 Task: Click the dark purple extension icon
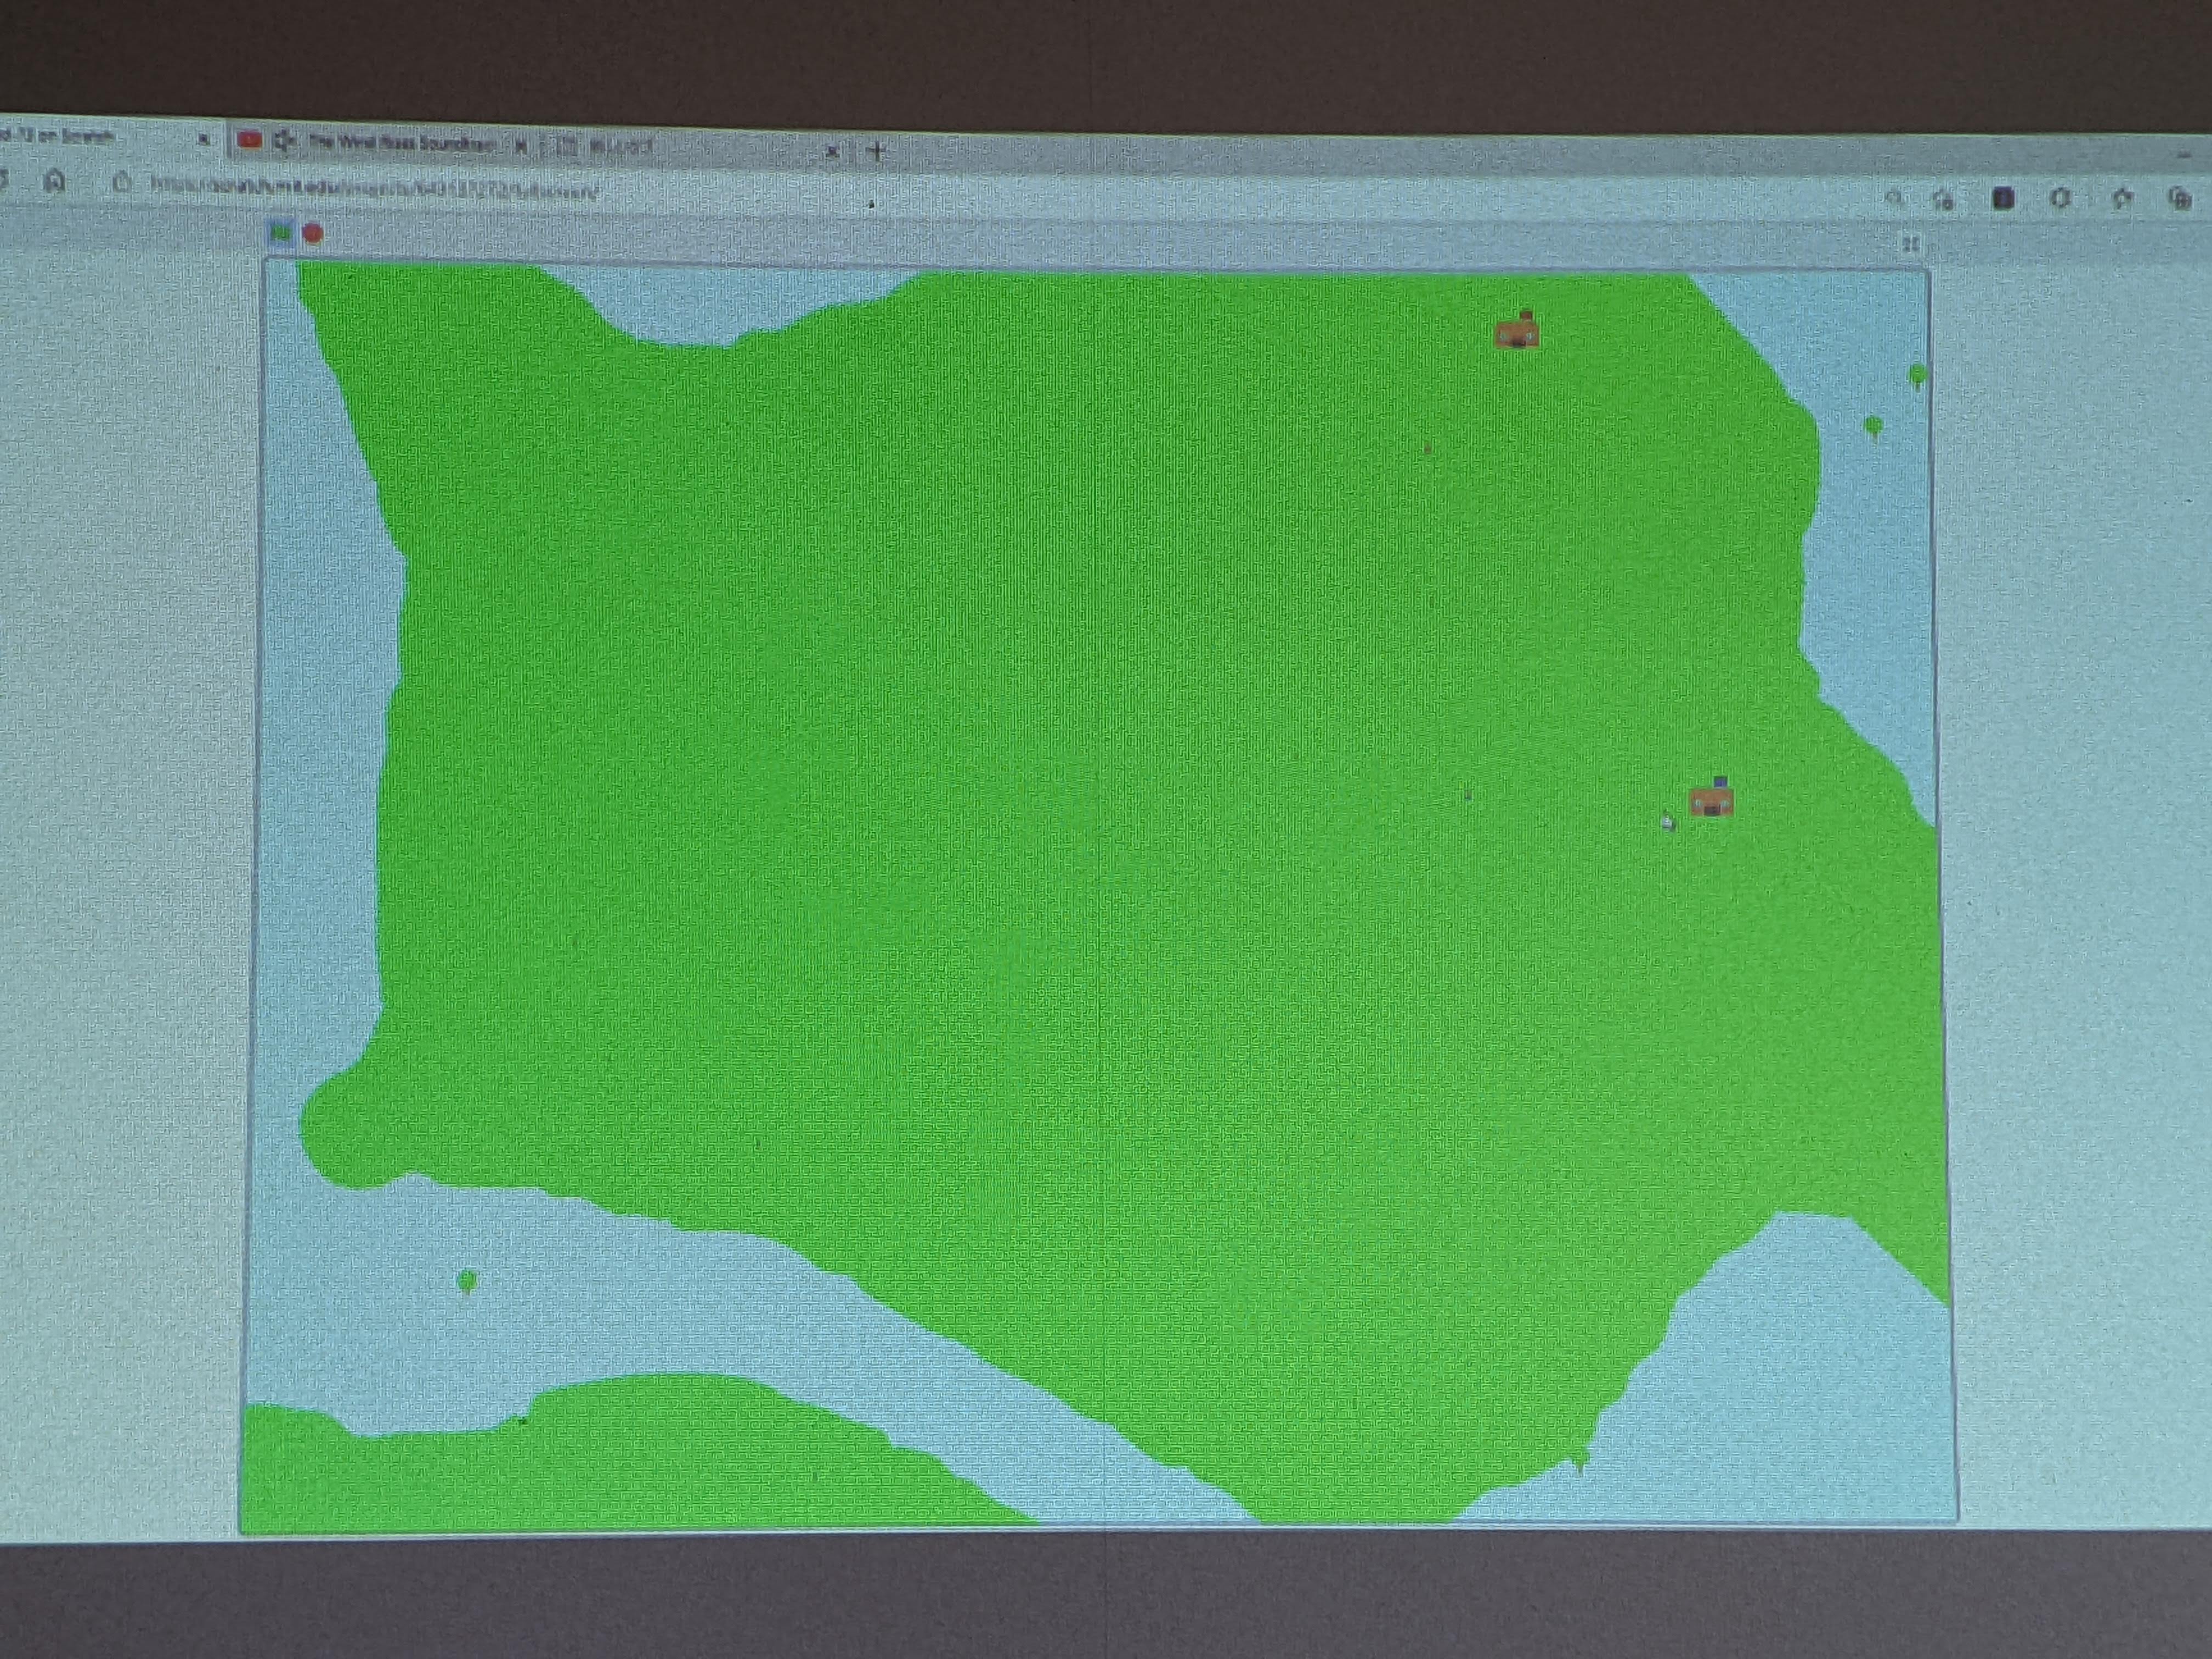pyautogui.click(x=2003, y=199)
